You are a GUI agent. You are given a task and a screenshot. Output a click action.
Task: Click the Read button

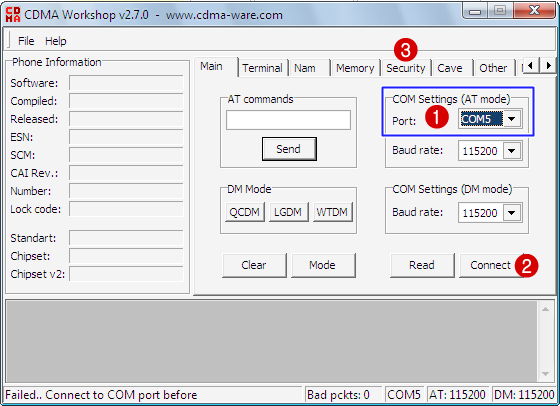[x=422, y=265]
